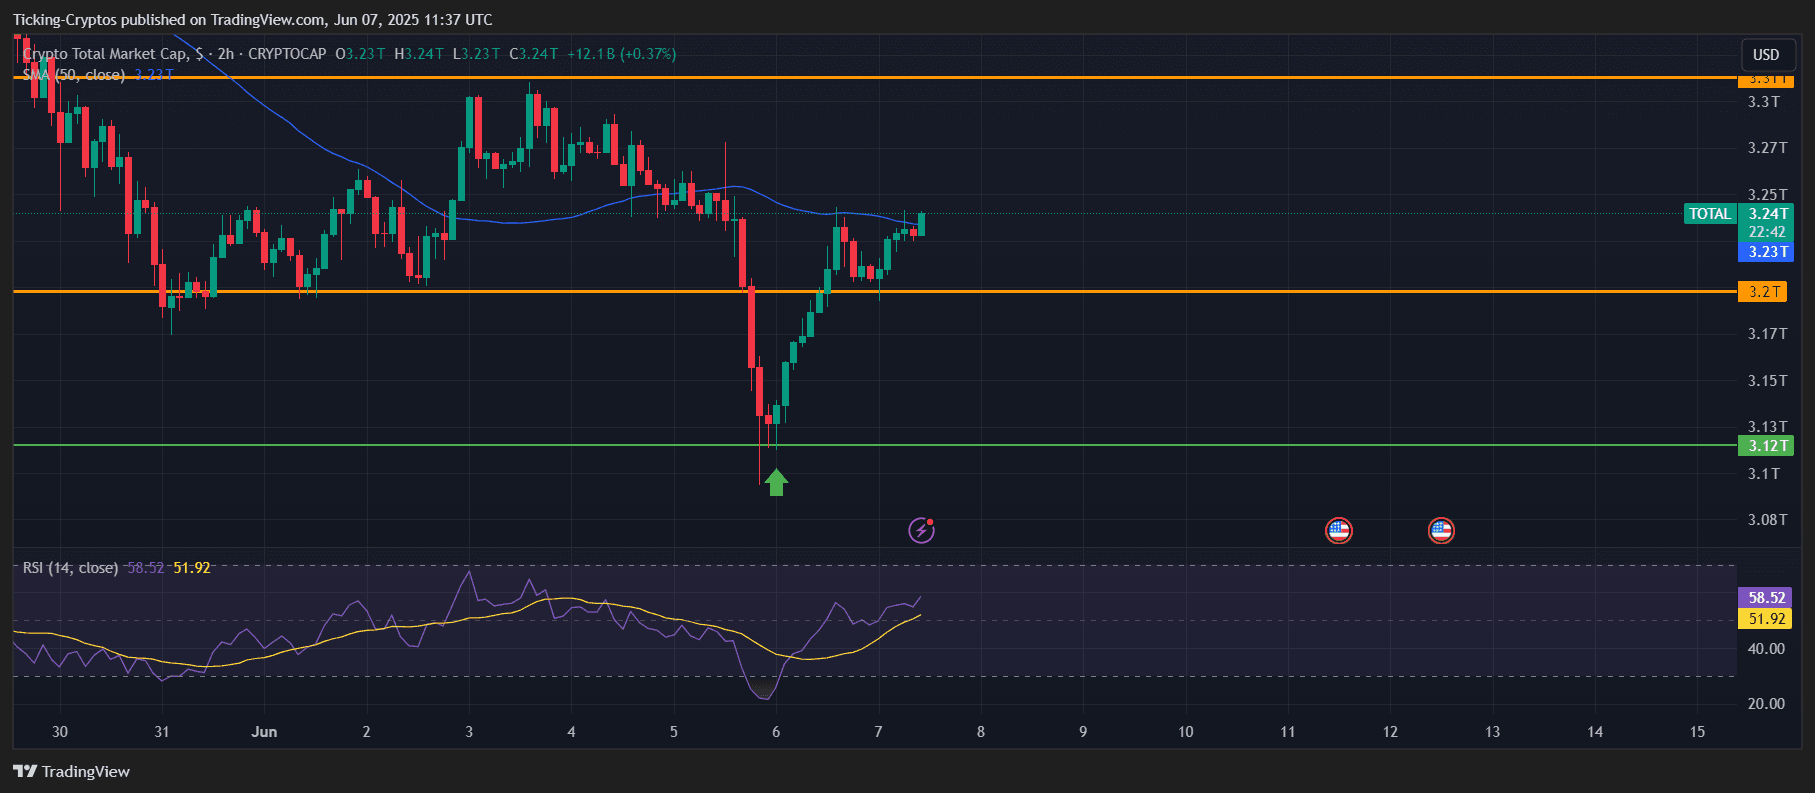Click the SMA (50, close) indicator legend
Image resolution: width=1815 pixels, height=793 pixels.
pyautogui.click(x=75, y=75)
